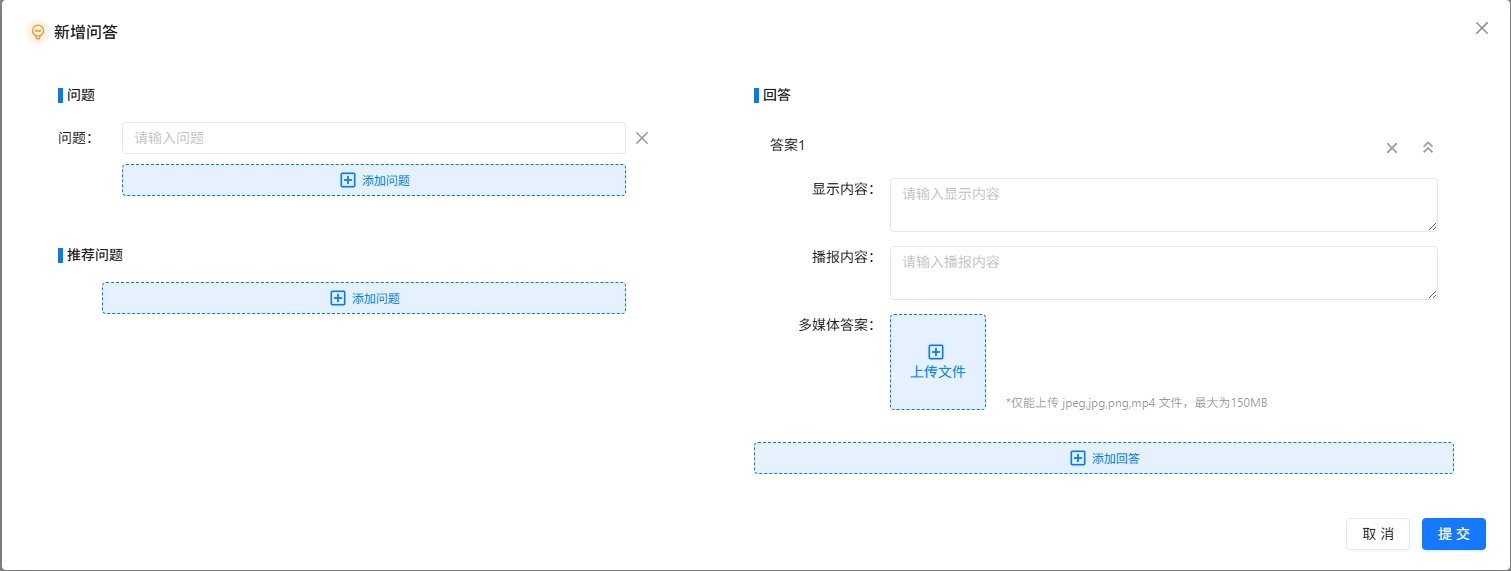
Task: Click the 播报内容 textarea resize handle
Action: point(1432,294)
